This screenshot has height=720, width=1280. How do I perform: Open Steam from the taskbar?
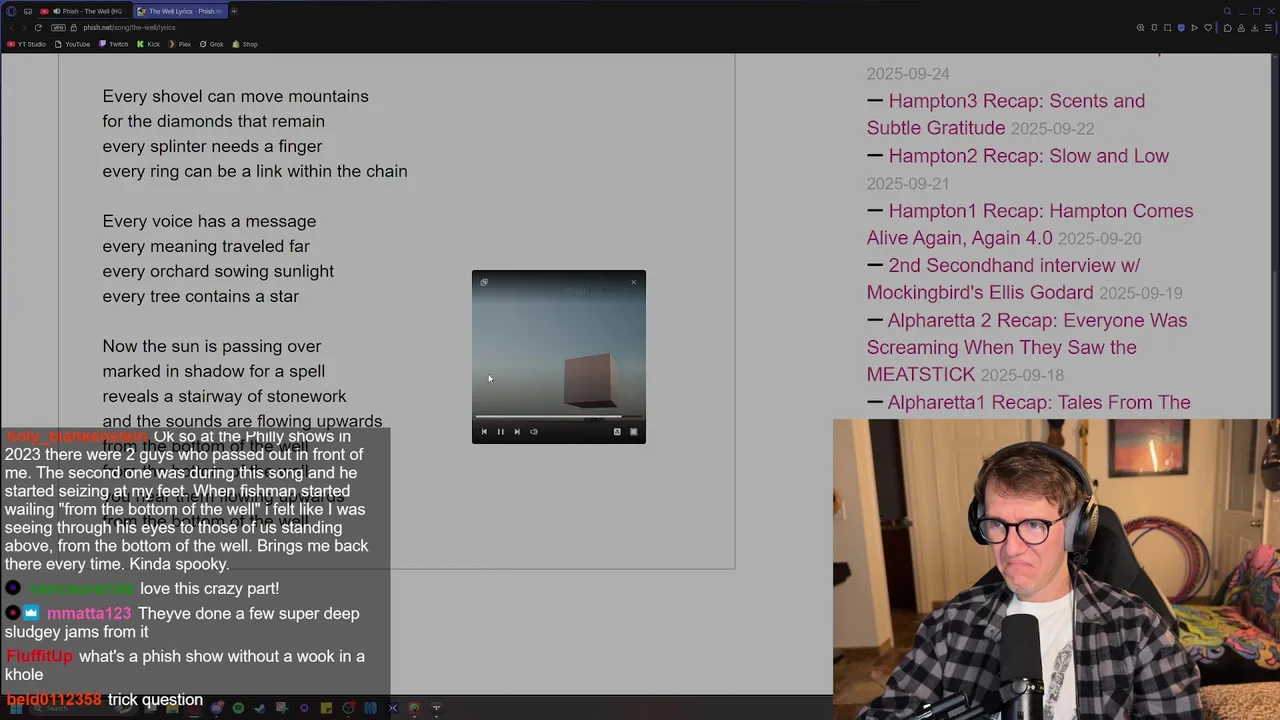pyautogui.click(x=260, y=708)
